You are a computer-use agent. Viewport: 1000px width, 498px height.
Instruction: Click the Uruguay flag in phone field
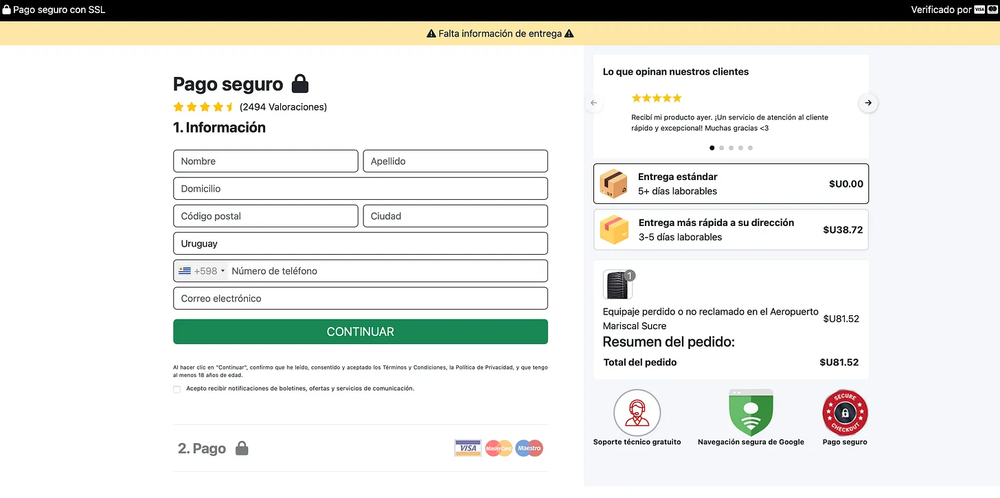(x=185, y=271)
